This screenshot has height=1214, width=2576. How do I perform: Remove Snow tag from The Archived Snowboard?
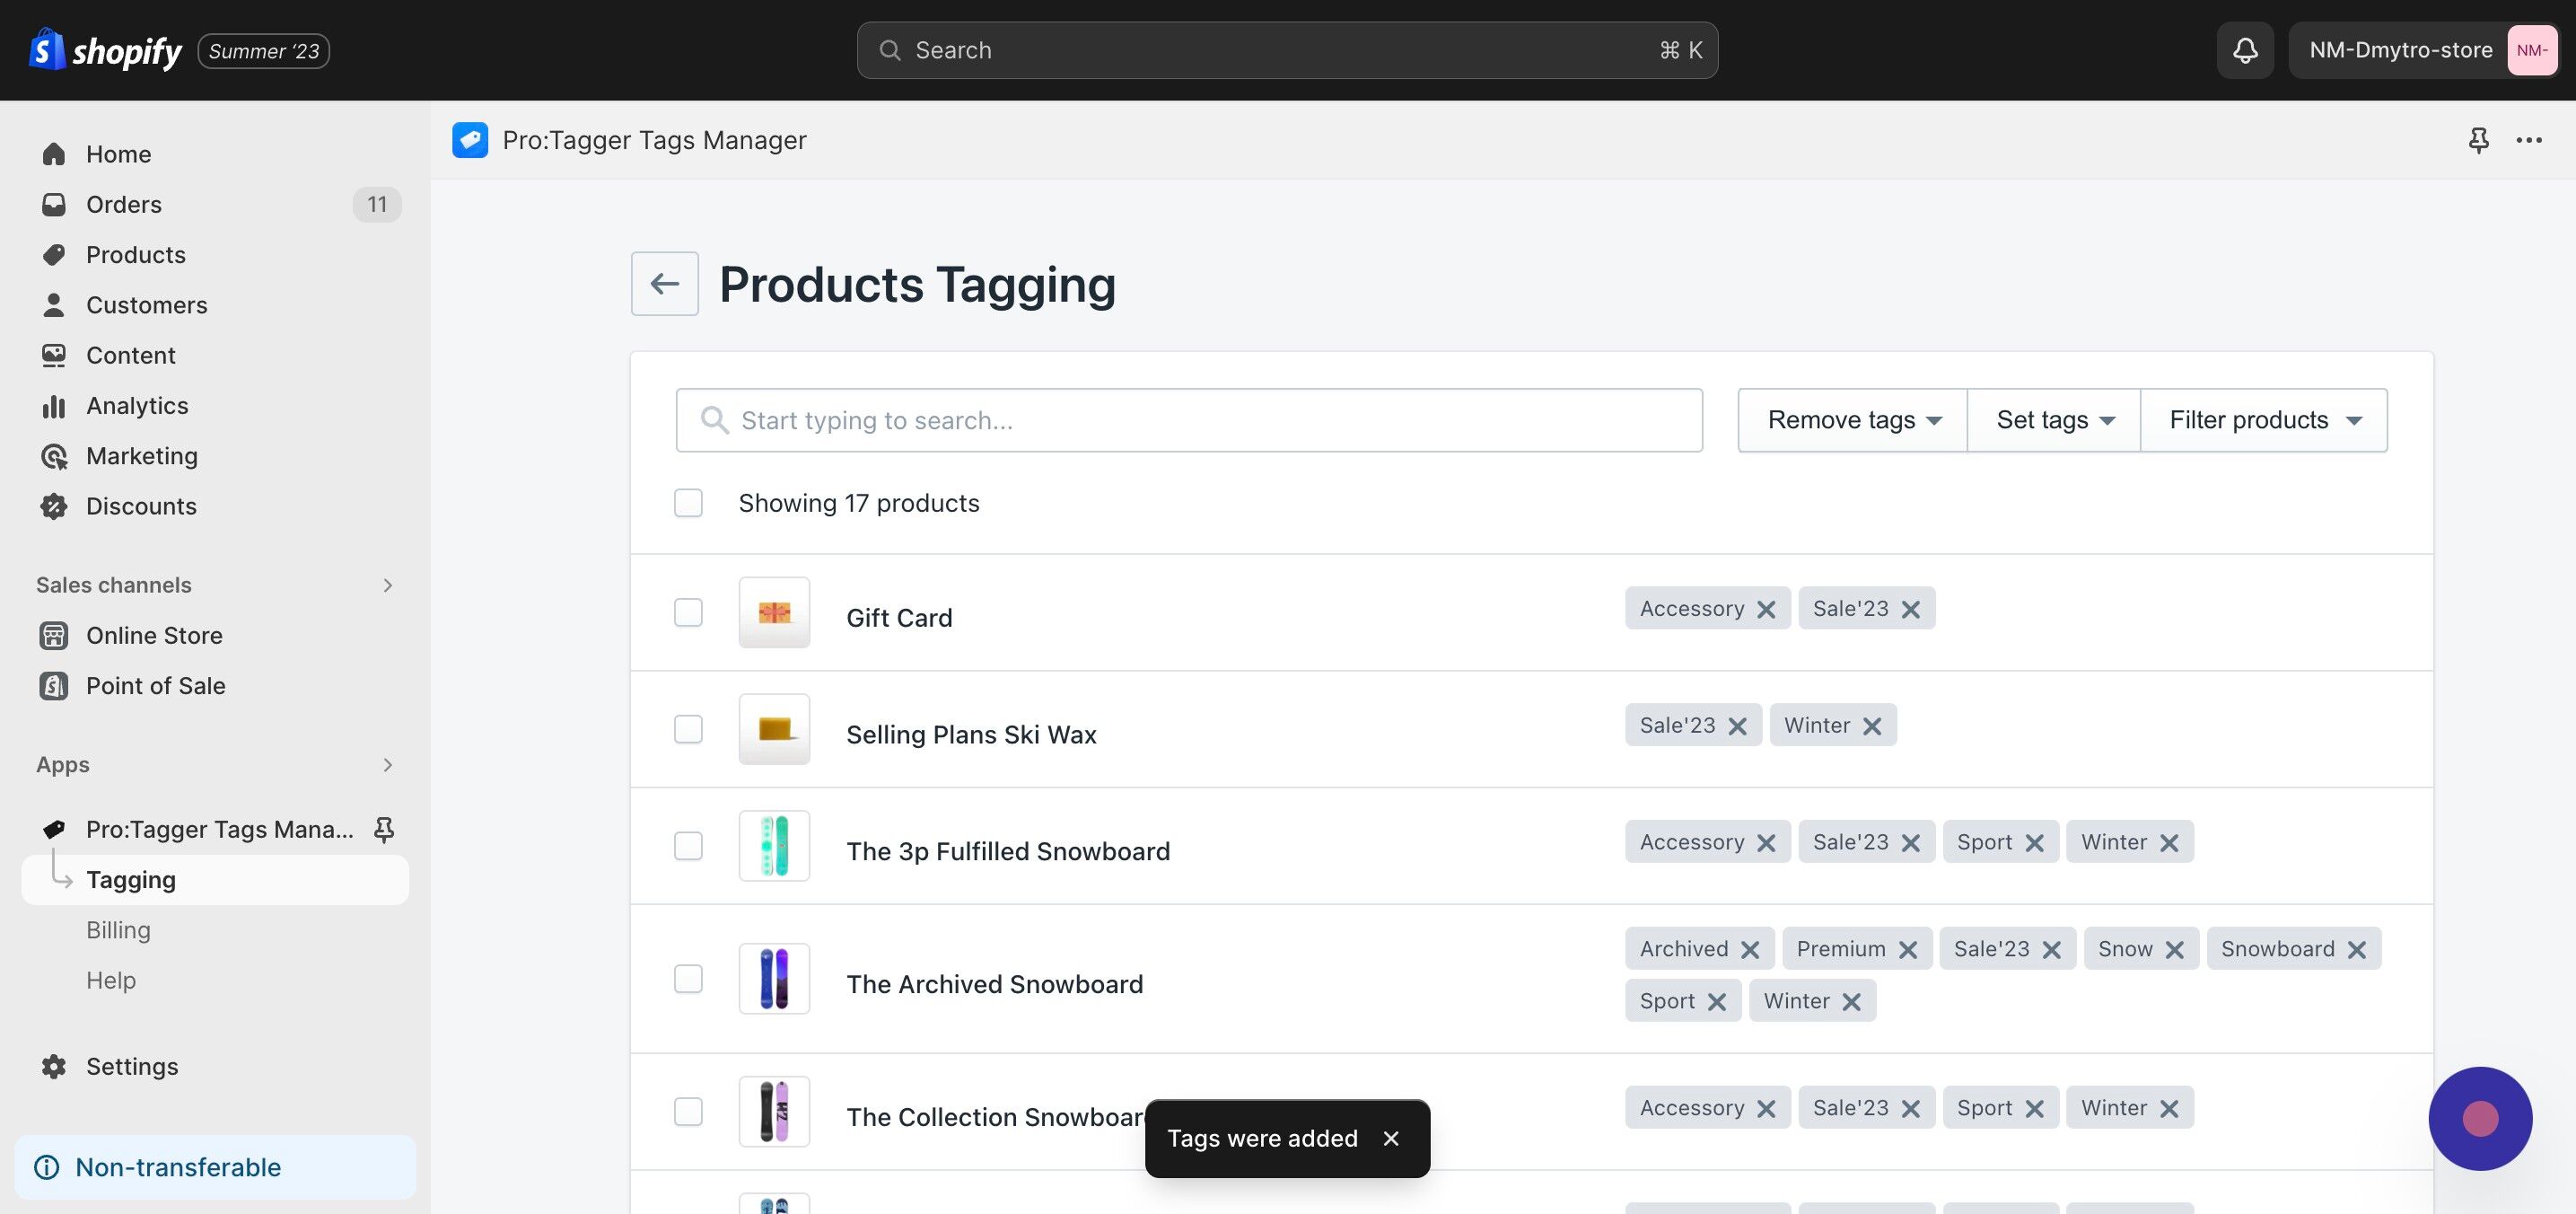2175,949
